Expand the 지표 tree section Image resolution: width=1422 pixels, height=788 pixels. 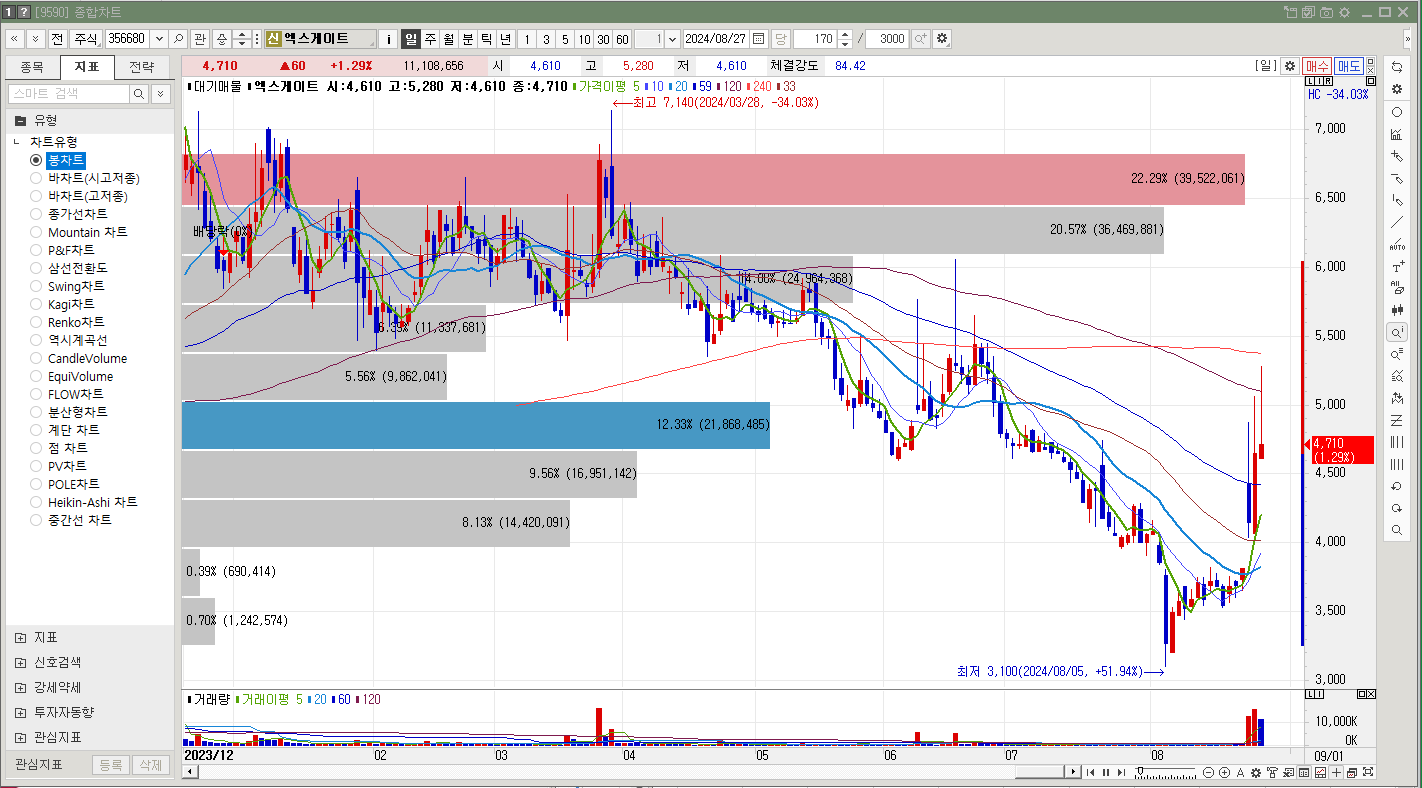click(21, 637)
